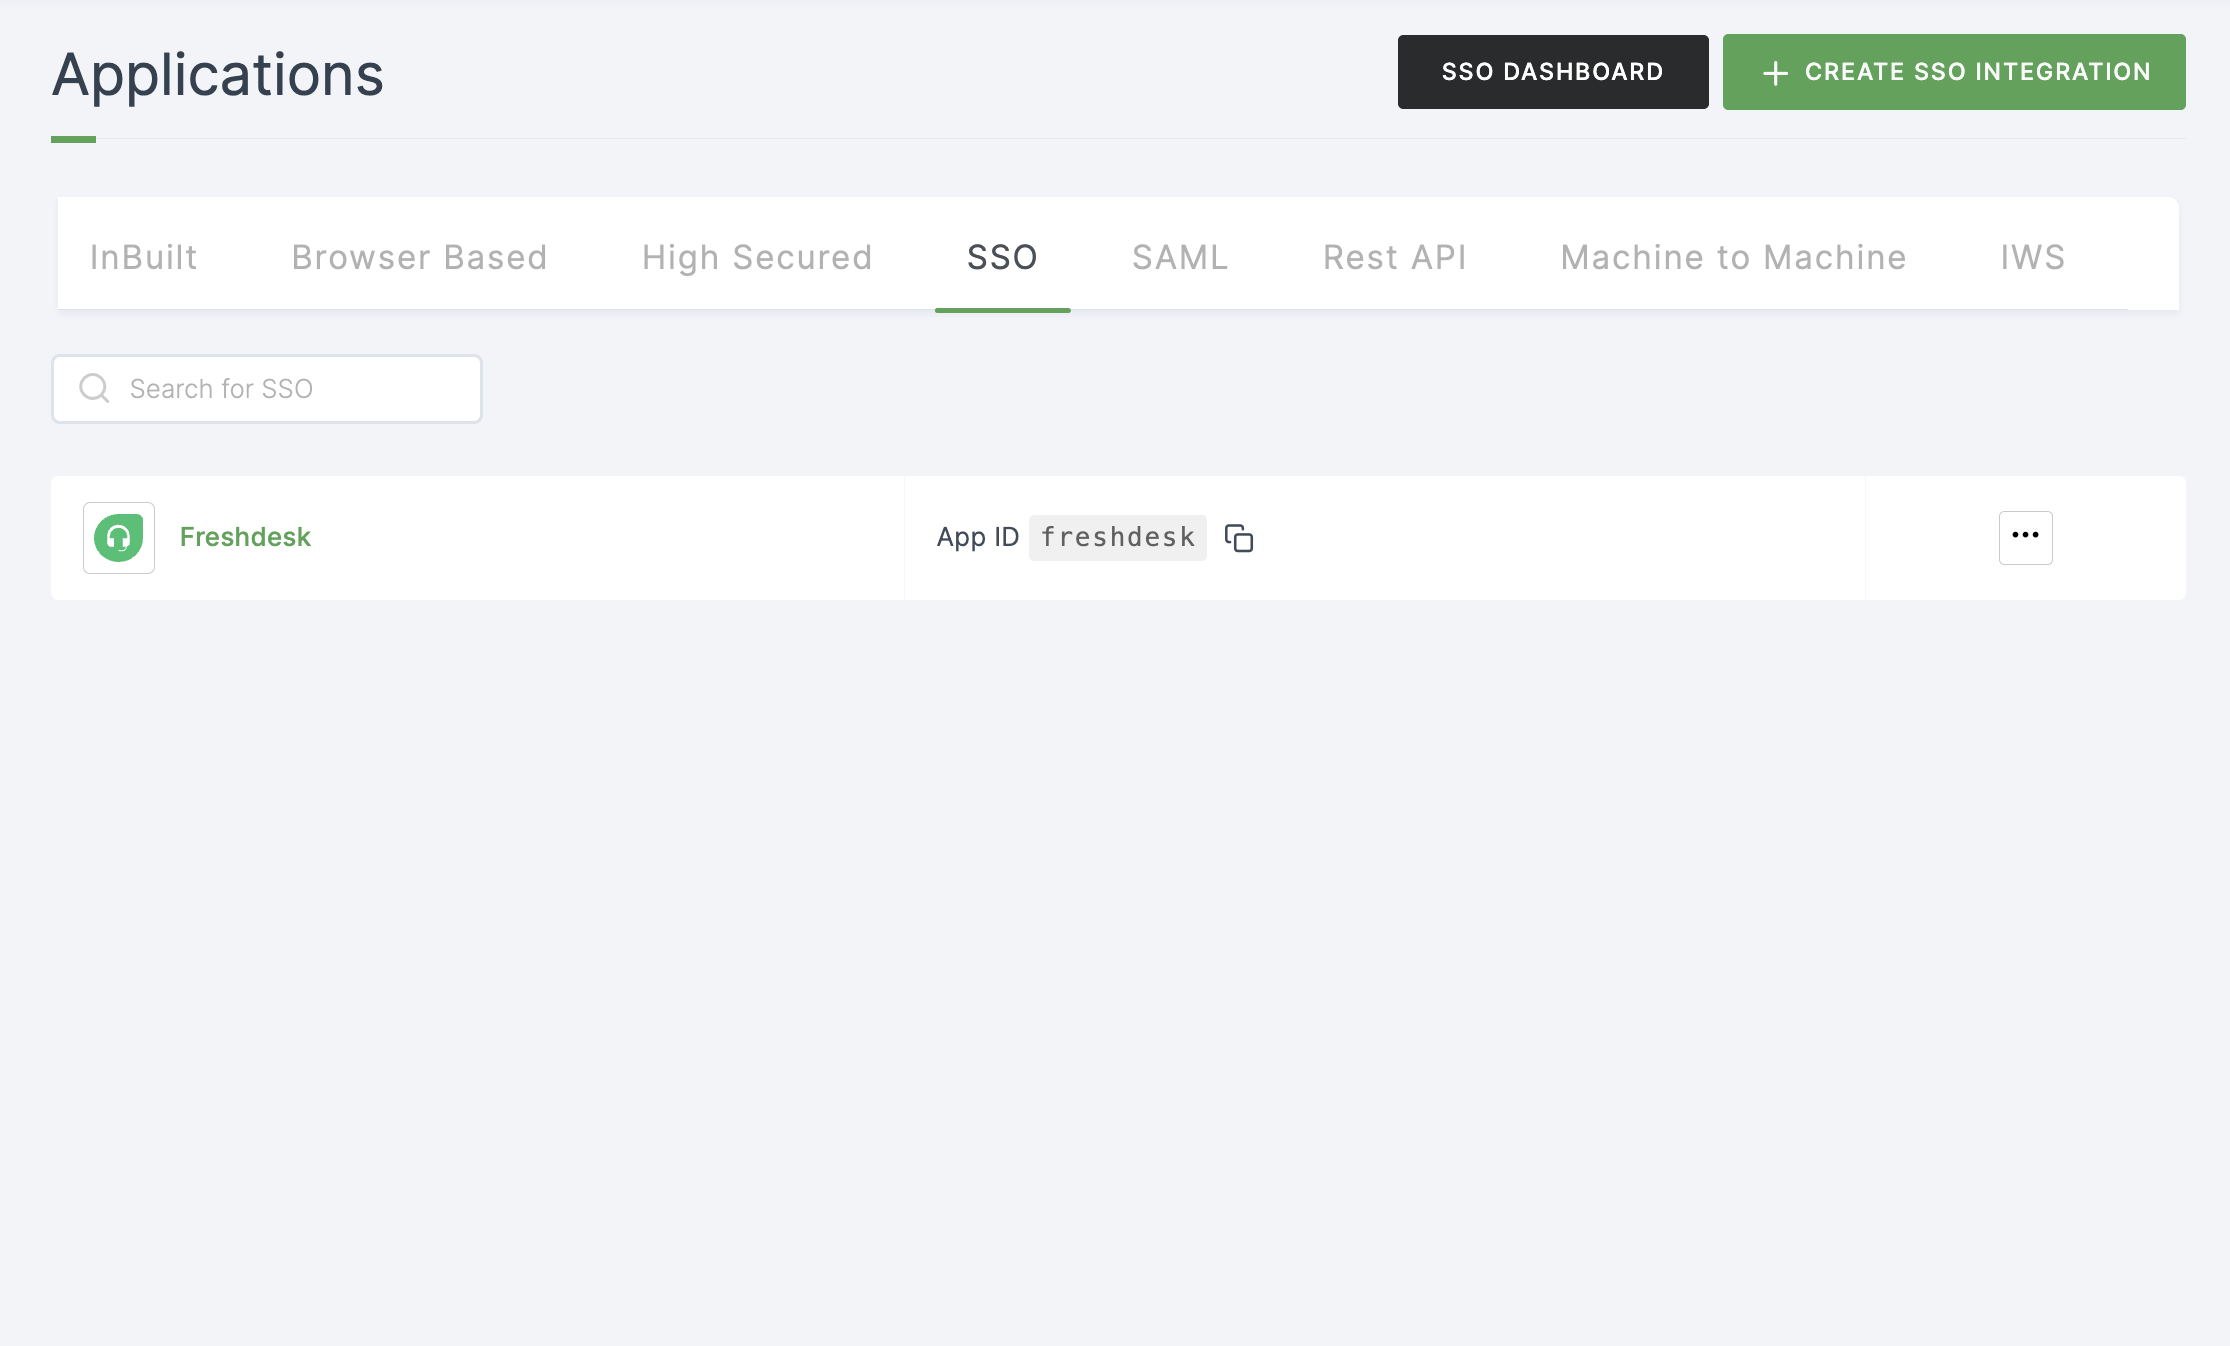Click the SSO Dashboard button icon area
The image size is (2230, 1346).
(x=1553, y=70)
